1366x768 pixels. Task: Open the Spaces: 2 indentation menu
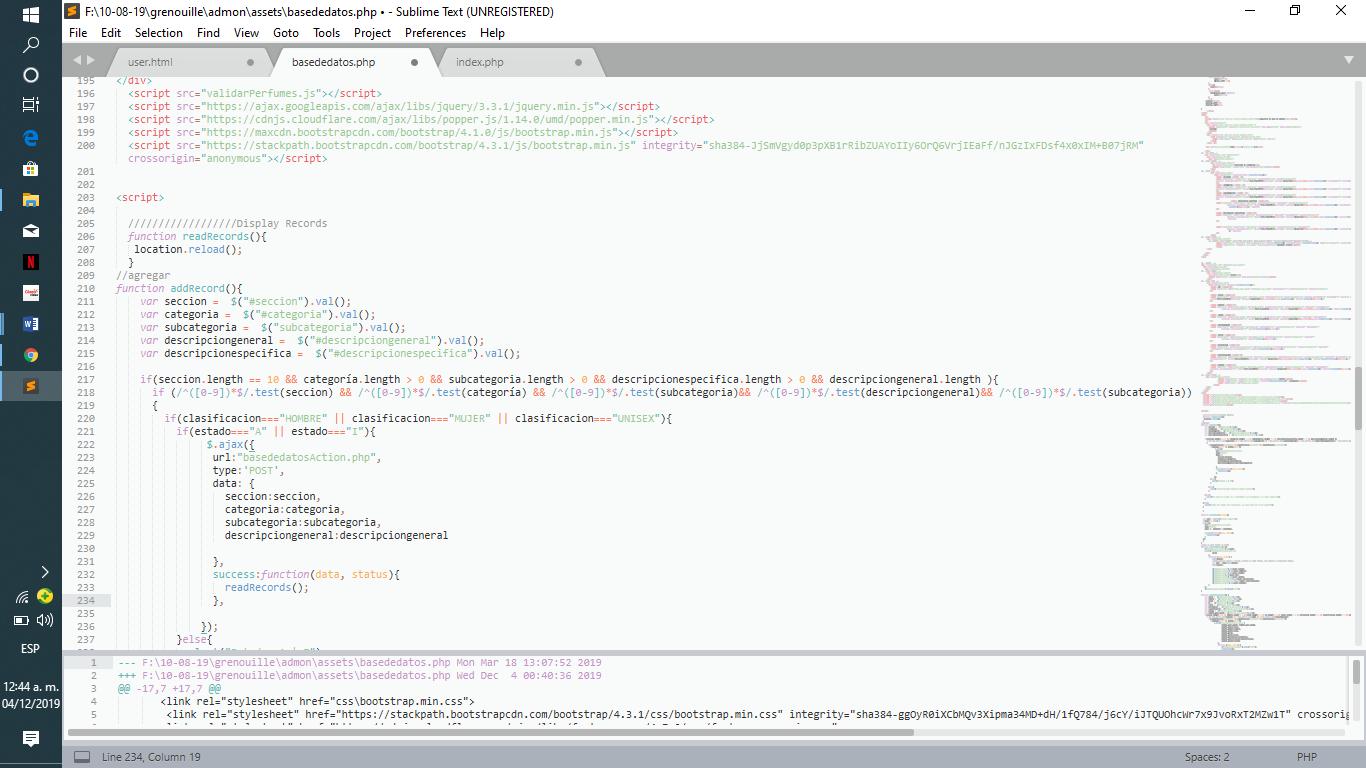[x=1207, y=757]
